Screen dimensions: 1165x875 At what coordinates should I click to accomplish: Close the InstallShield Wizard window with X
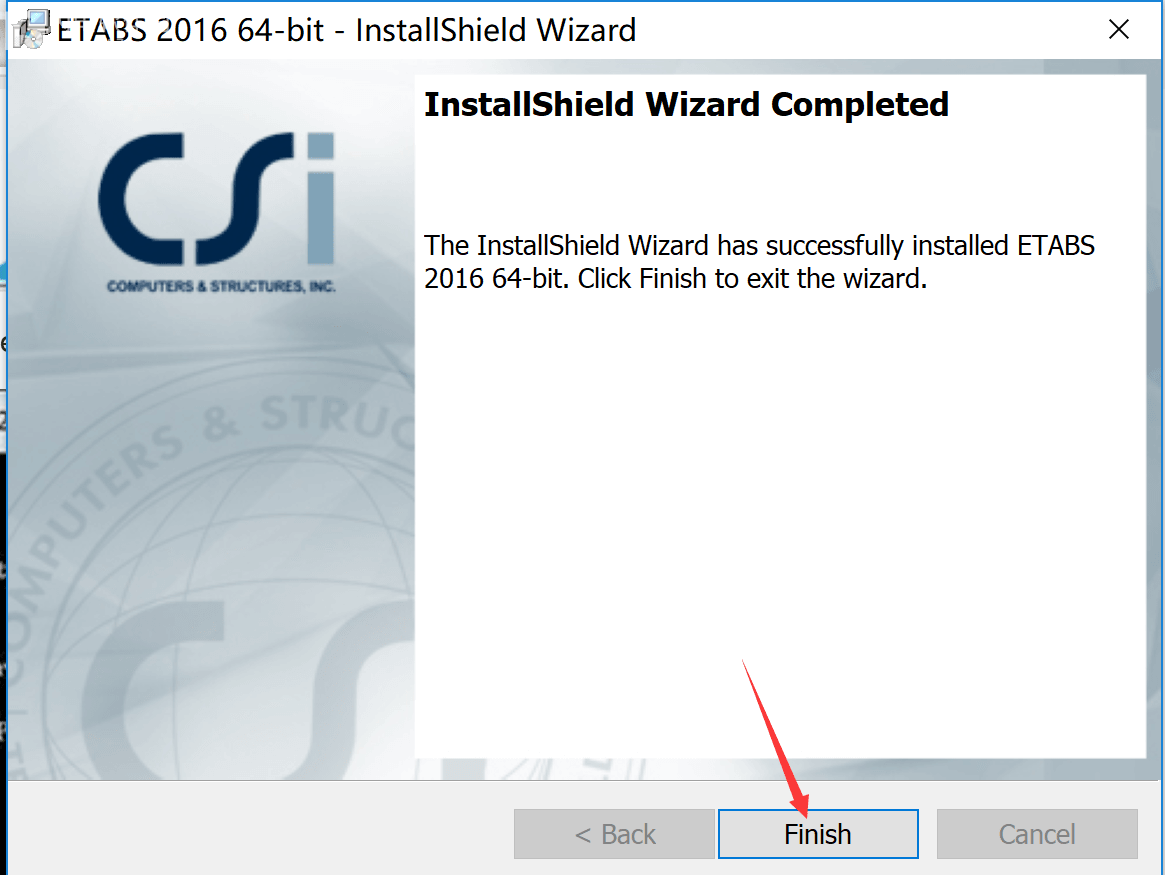[x=1118, y=30]
